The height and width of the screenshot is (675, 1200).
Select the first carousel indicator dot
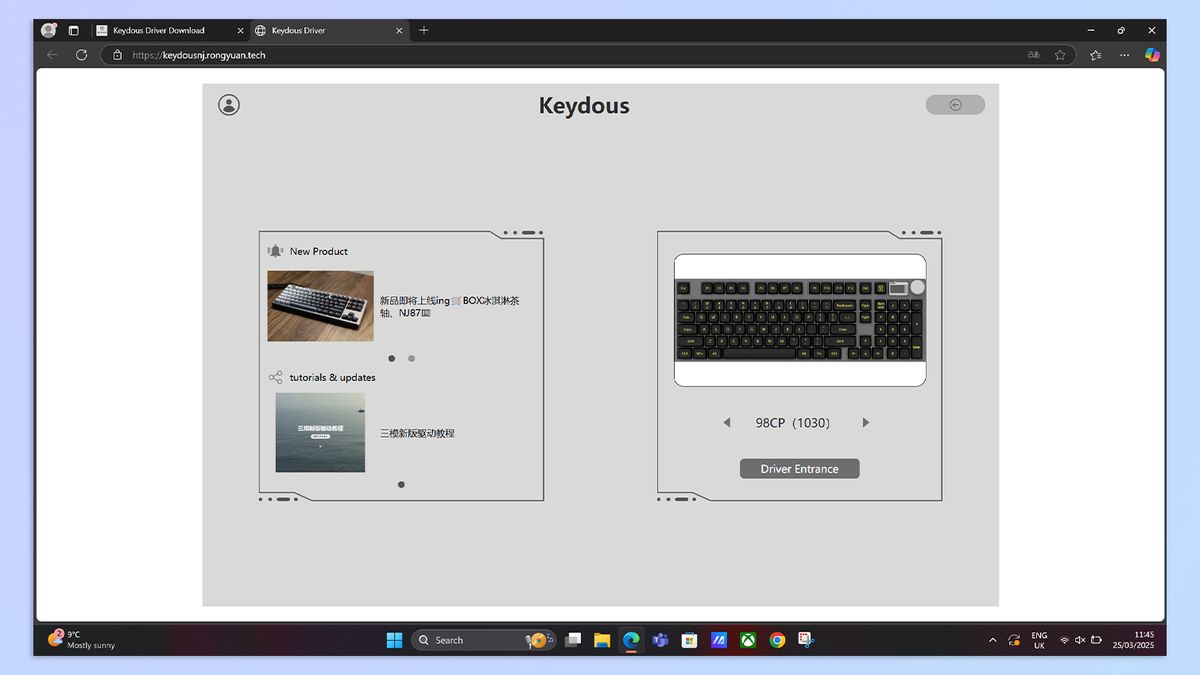(x=391, y=358)
